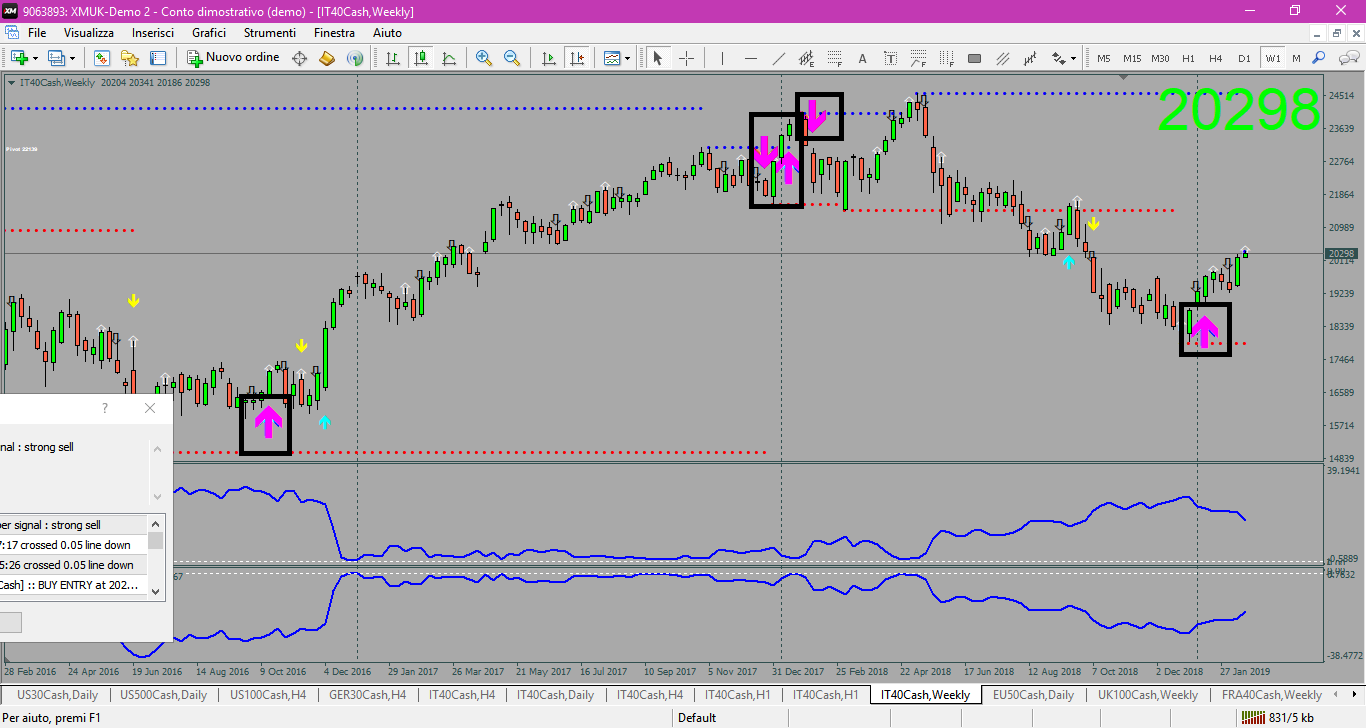Viewport: 1366px width, 728px height.
Task: Select the diagonal trendline tool
Action: pos(778,58)
